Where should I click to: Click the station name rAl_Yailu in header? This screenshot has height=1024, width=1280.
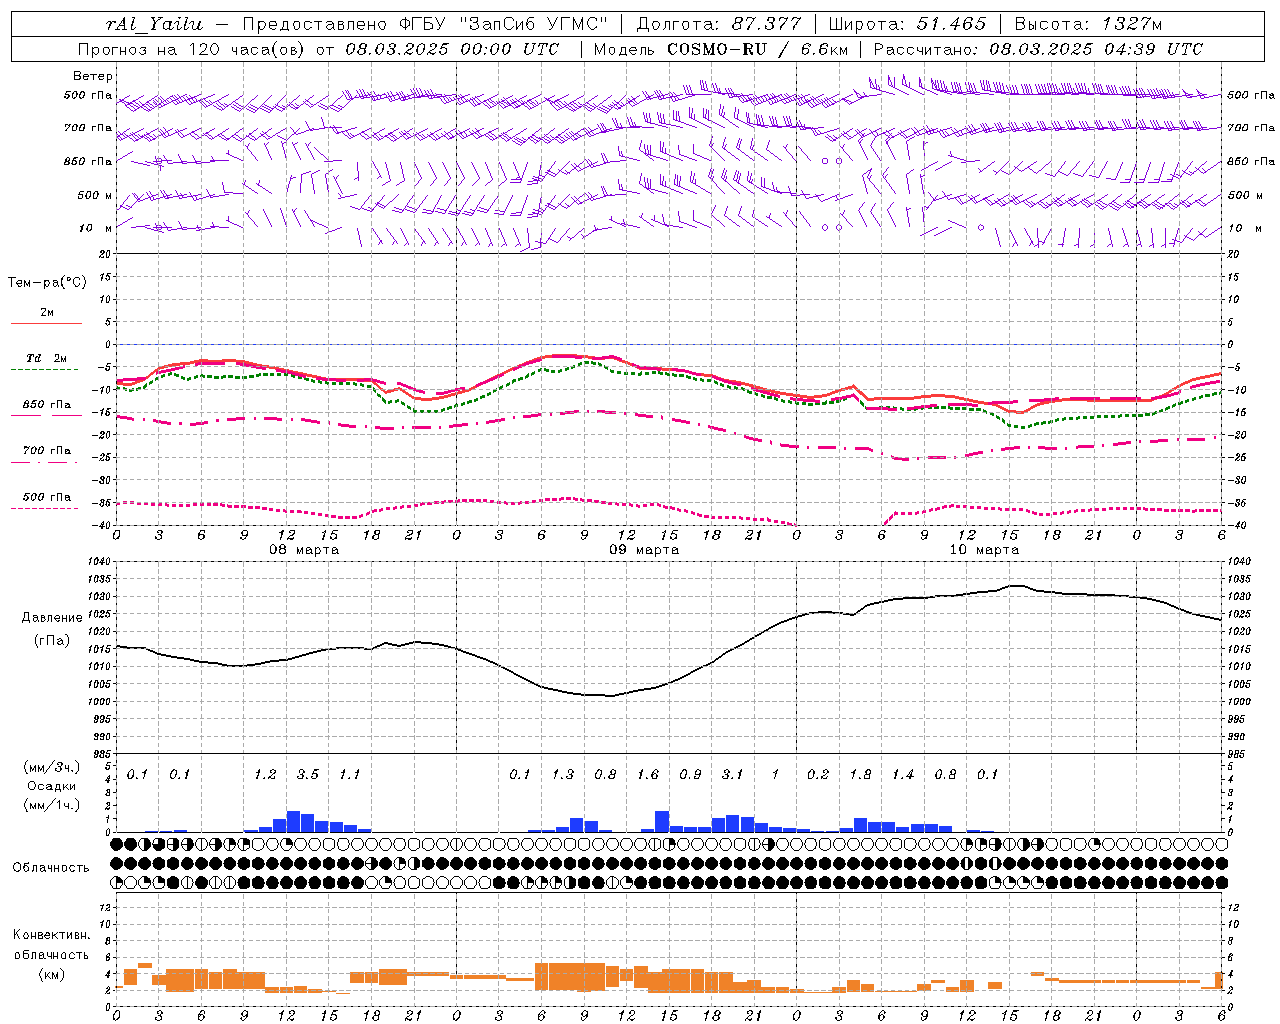pyautogui.click(x=154, y=24)
